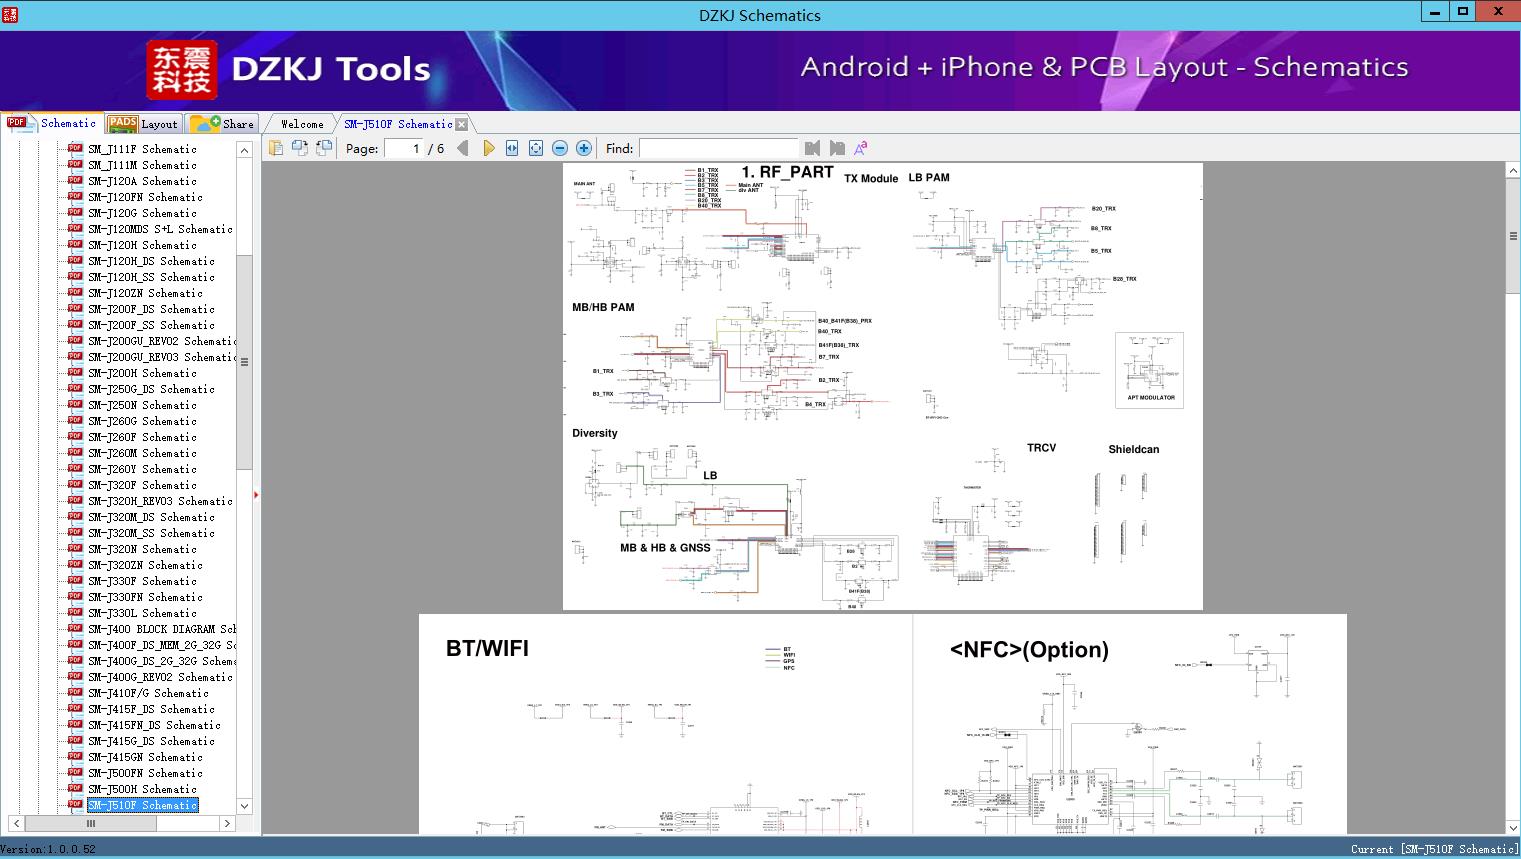Click the document viewer scroll down arrow
The image size is (1521, 859).
(x=1513, y=827)
